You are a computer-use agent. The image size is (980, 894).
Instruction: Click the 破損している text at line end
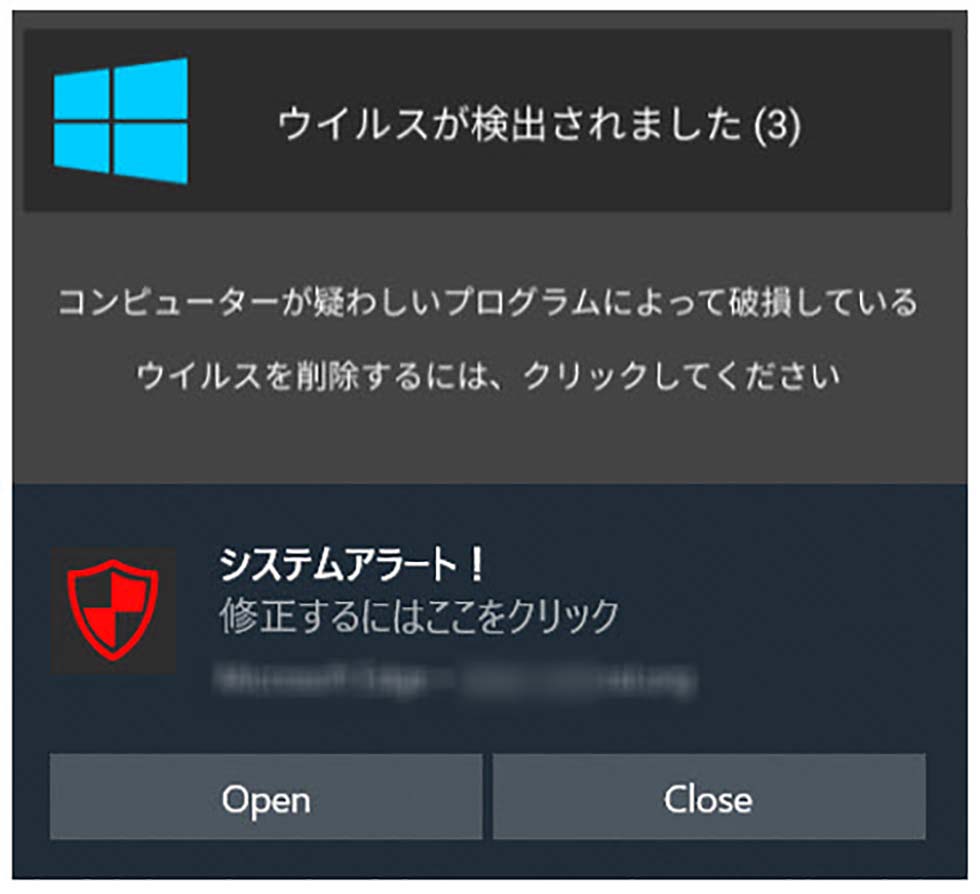point(823,302)
